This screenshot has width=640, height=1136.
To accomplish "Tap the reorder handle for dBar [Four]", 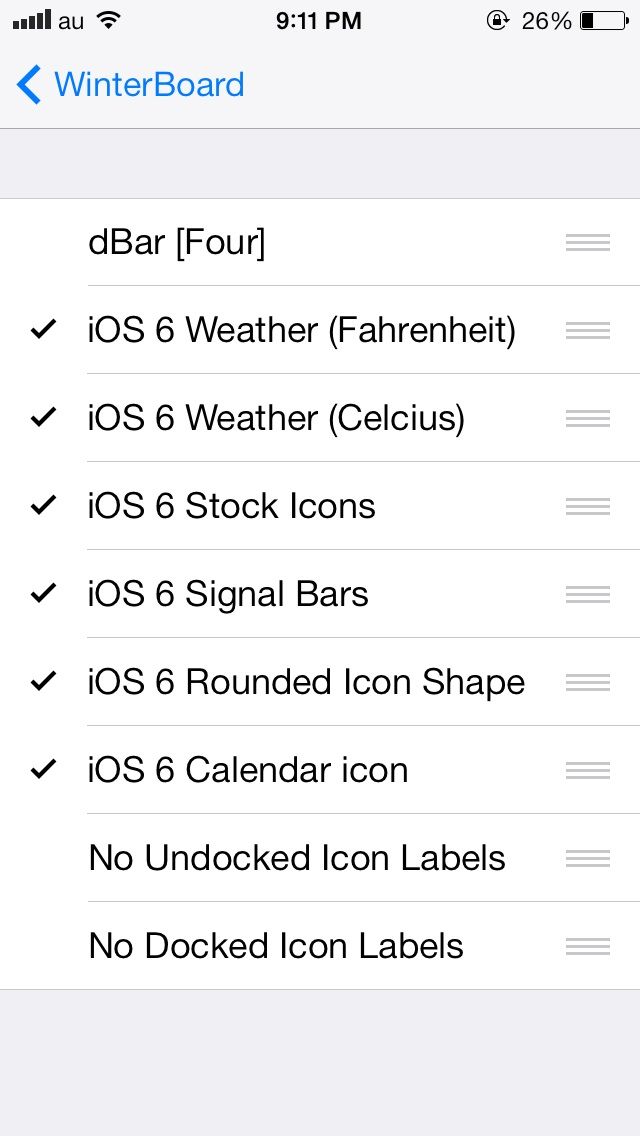I will coord(587,243).
